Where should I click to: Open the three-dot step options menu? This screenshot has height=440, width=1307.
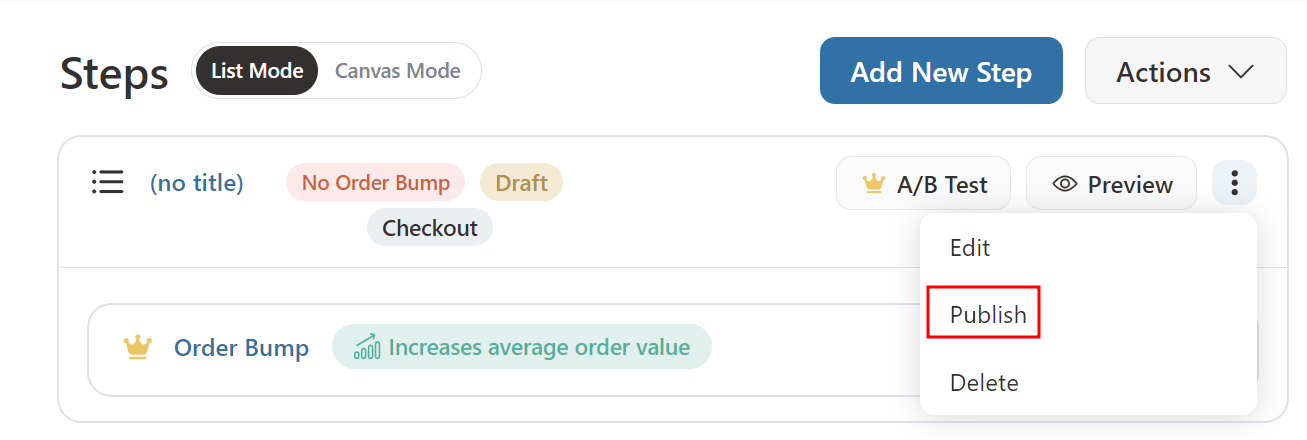pos(1235,183)
